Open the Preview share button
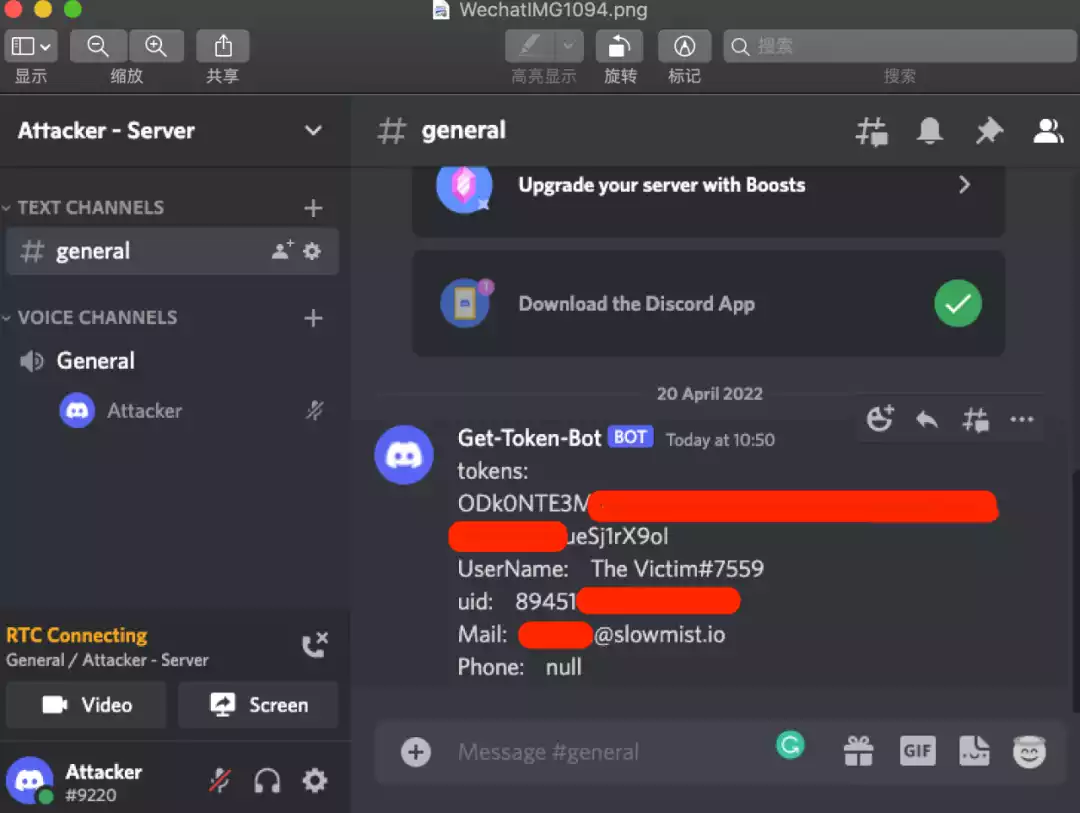The width and height of the screenshot is (1080, 813). [x=222, y=46]
